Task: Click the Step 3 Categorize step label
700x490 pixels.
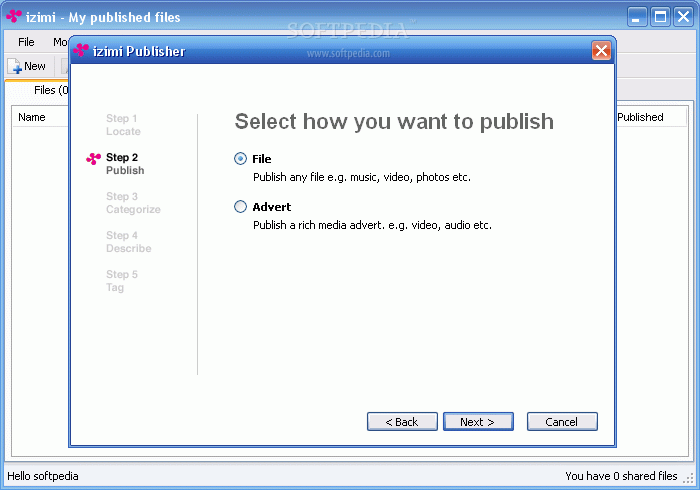Action: (x=133, y=203)
